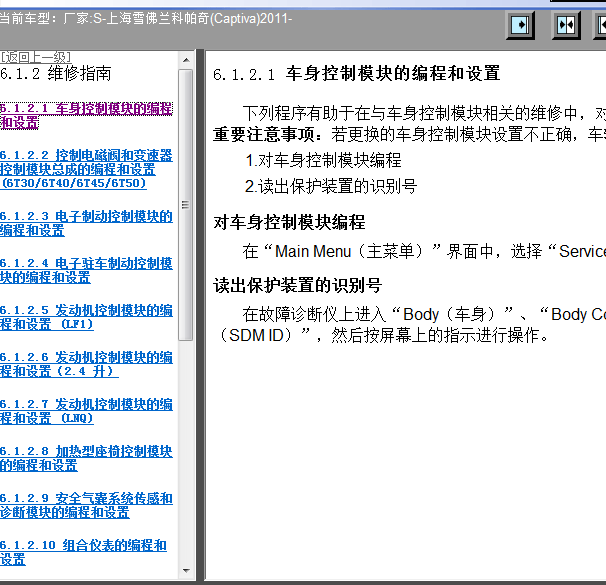606x585 pixels.
Task: Open 6.1.2.1 车身控制模块的编程和设置 link
Action: click(86, 116)
